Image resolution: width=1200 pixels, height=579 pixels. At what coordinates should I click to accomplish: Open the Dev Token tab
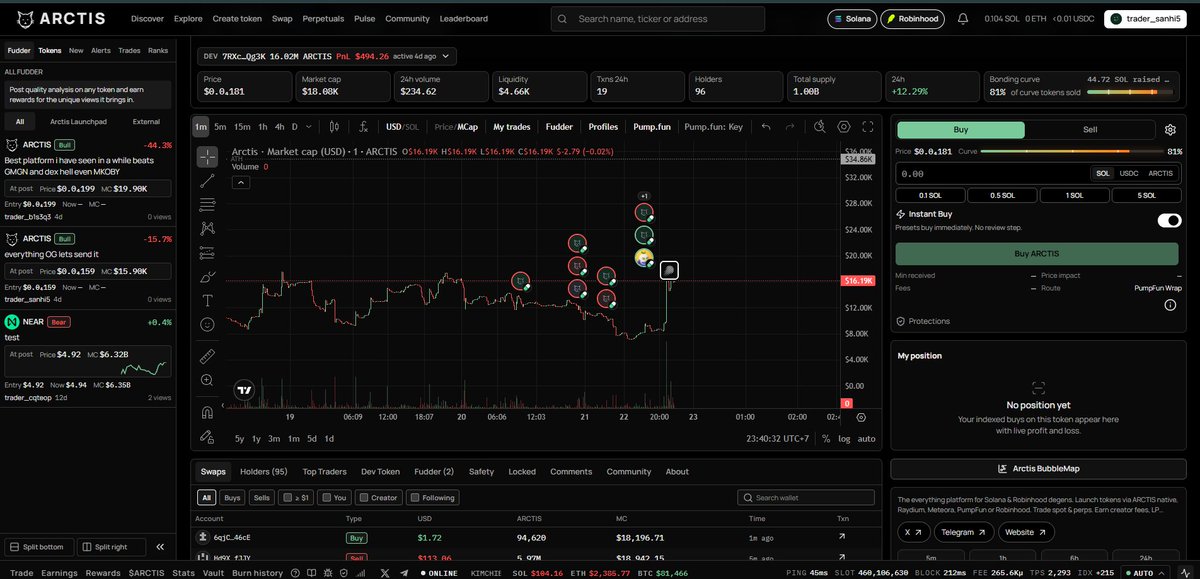coord(380,471)
